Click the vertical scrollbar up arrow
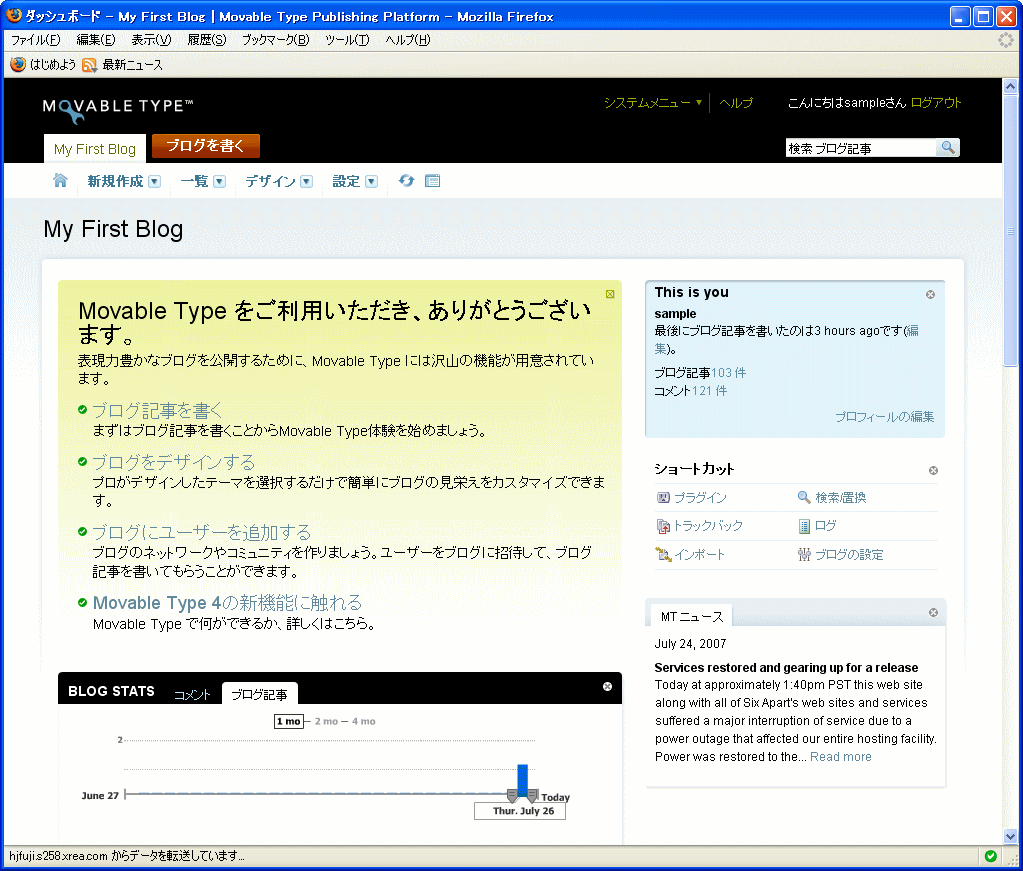 1010,86
